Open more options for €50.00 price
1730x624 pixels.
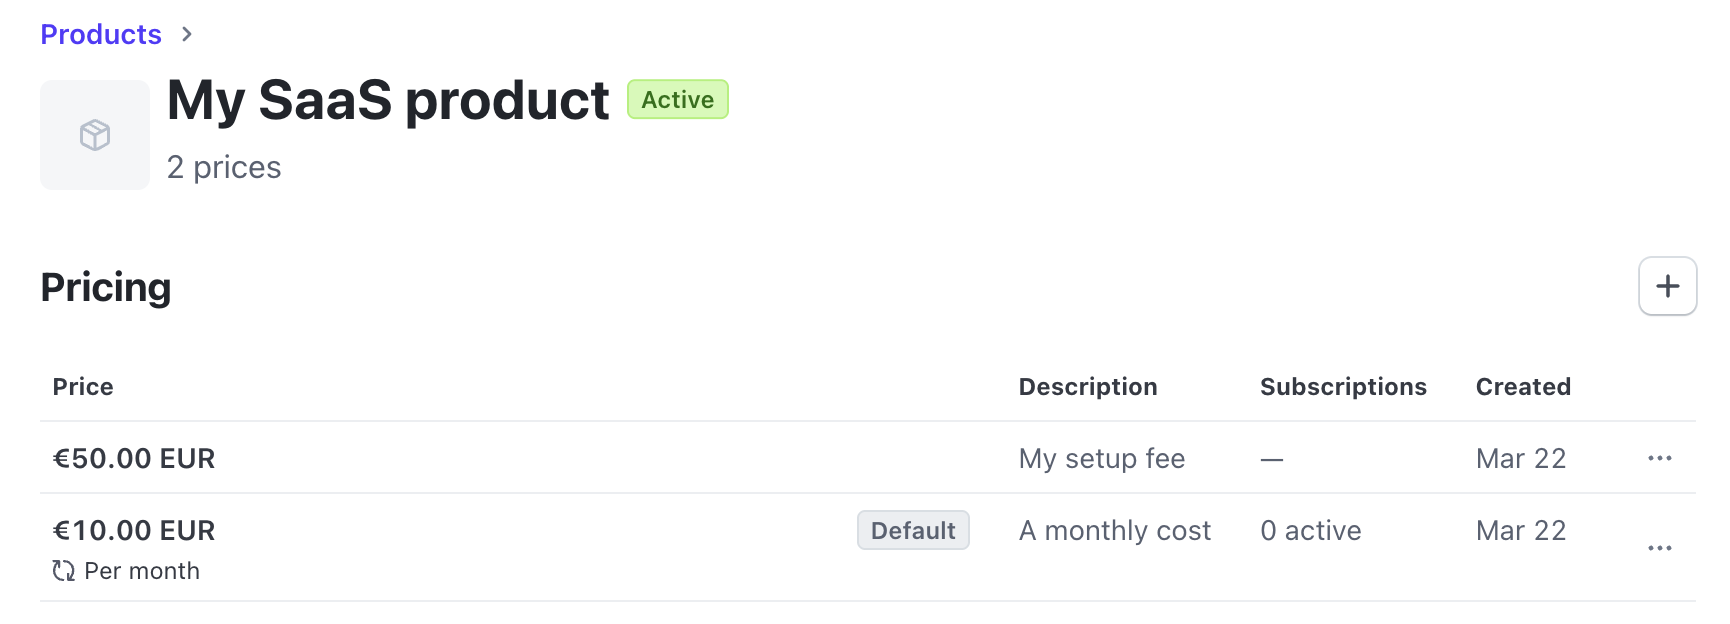[x=1659, y=459]
